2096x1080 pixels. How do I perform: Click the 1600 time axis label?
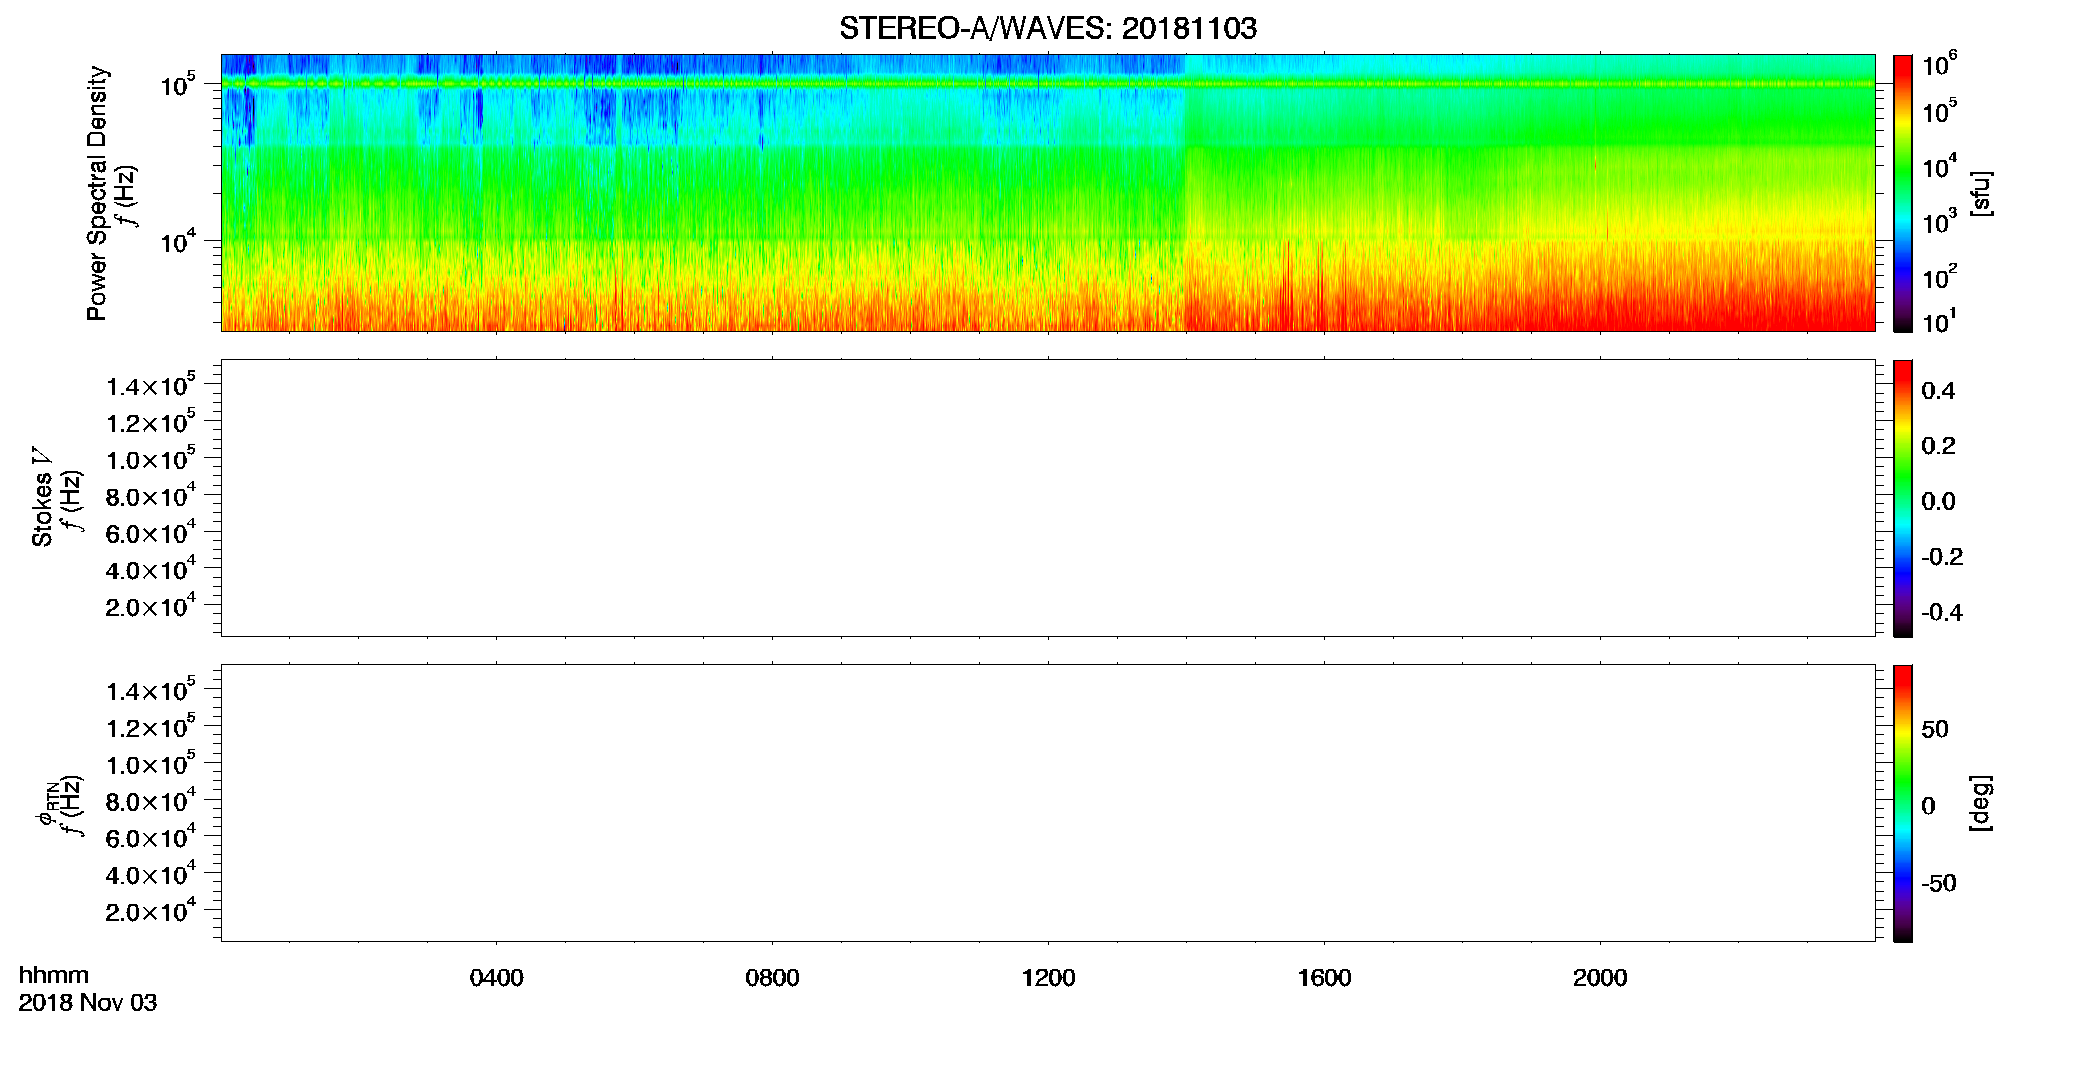point(1324,978)
